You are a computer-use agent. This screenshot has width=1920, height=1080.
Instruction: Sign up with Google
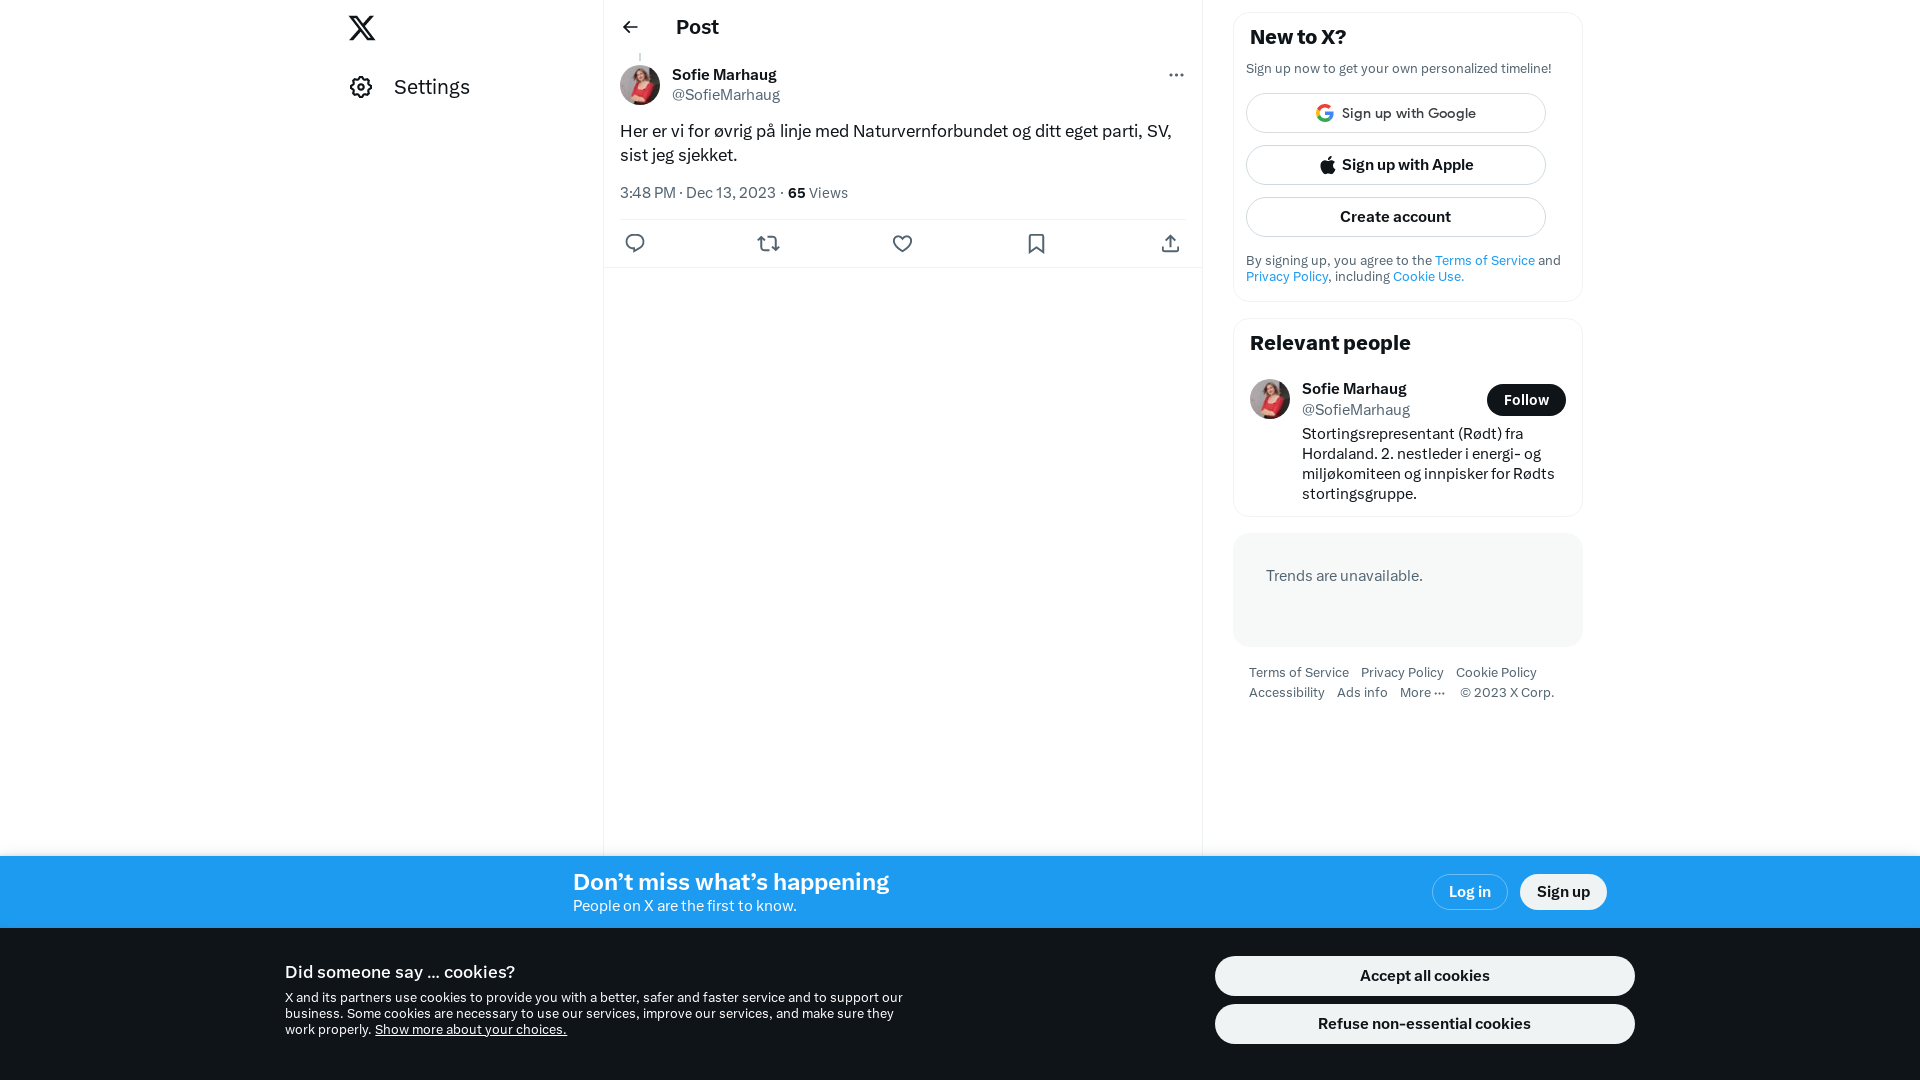[x=1395, y=113]
